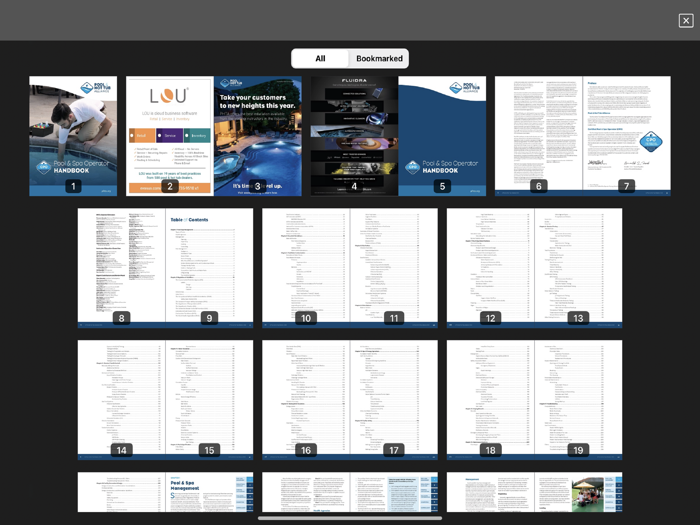The height and width of the screenshot is (525, 700).
Task: Open page 18 thumbnail
Action: [491, 400]
